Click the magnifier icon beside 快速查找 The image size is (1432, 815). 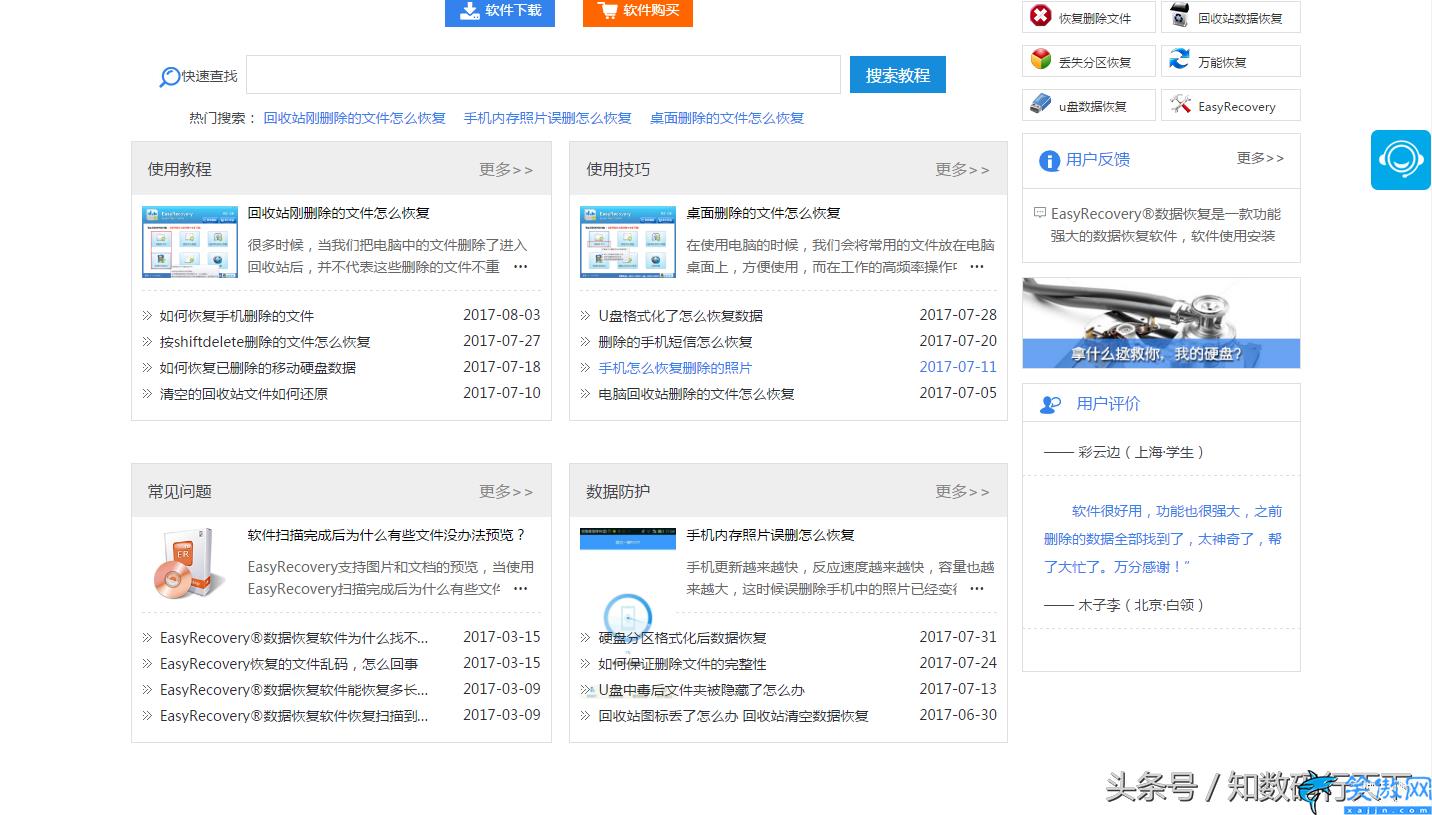coord(170,77)
